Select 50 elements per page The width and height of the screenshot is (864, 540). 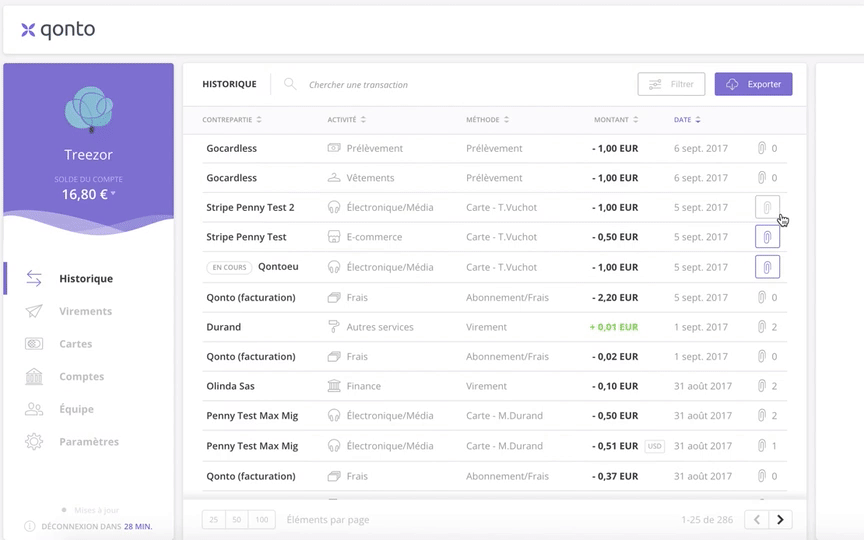coord(237,520)
